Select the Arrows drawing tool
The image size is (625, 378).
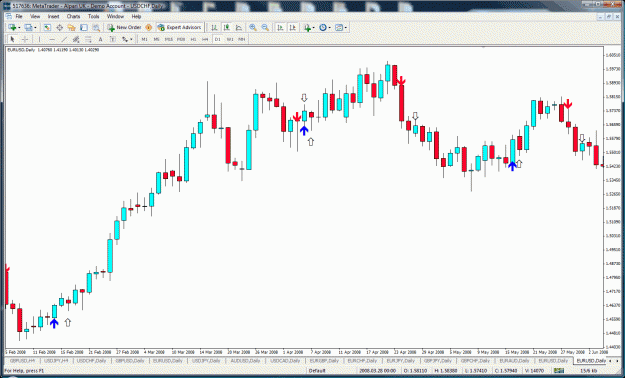tap(125, 39)
